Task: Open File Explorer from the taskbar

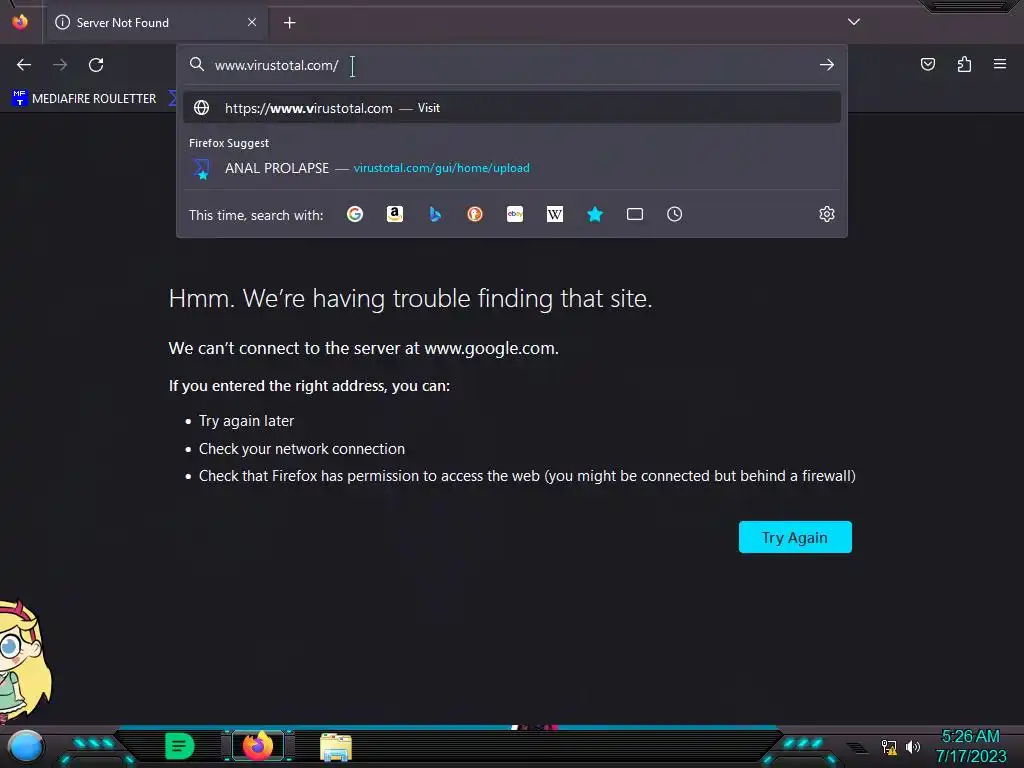Action: pos(336,747)
